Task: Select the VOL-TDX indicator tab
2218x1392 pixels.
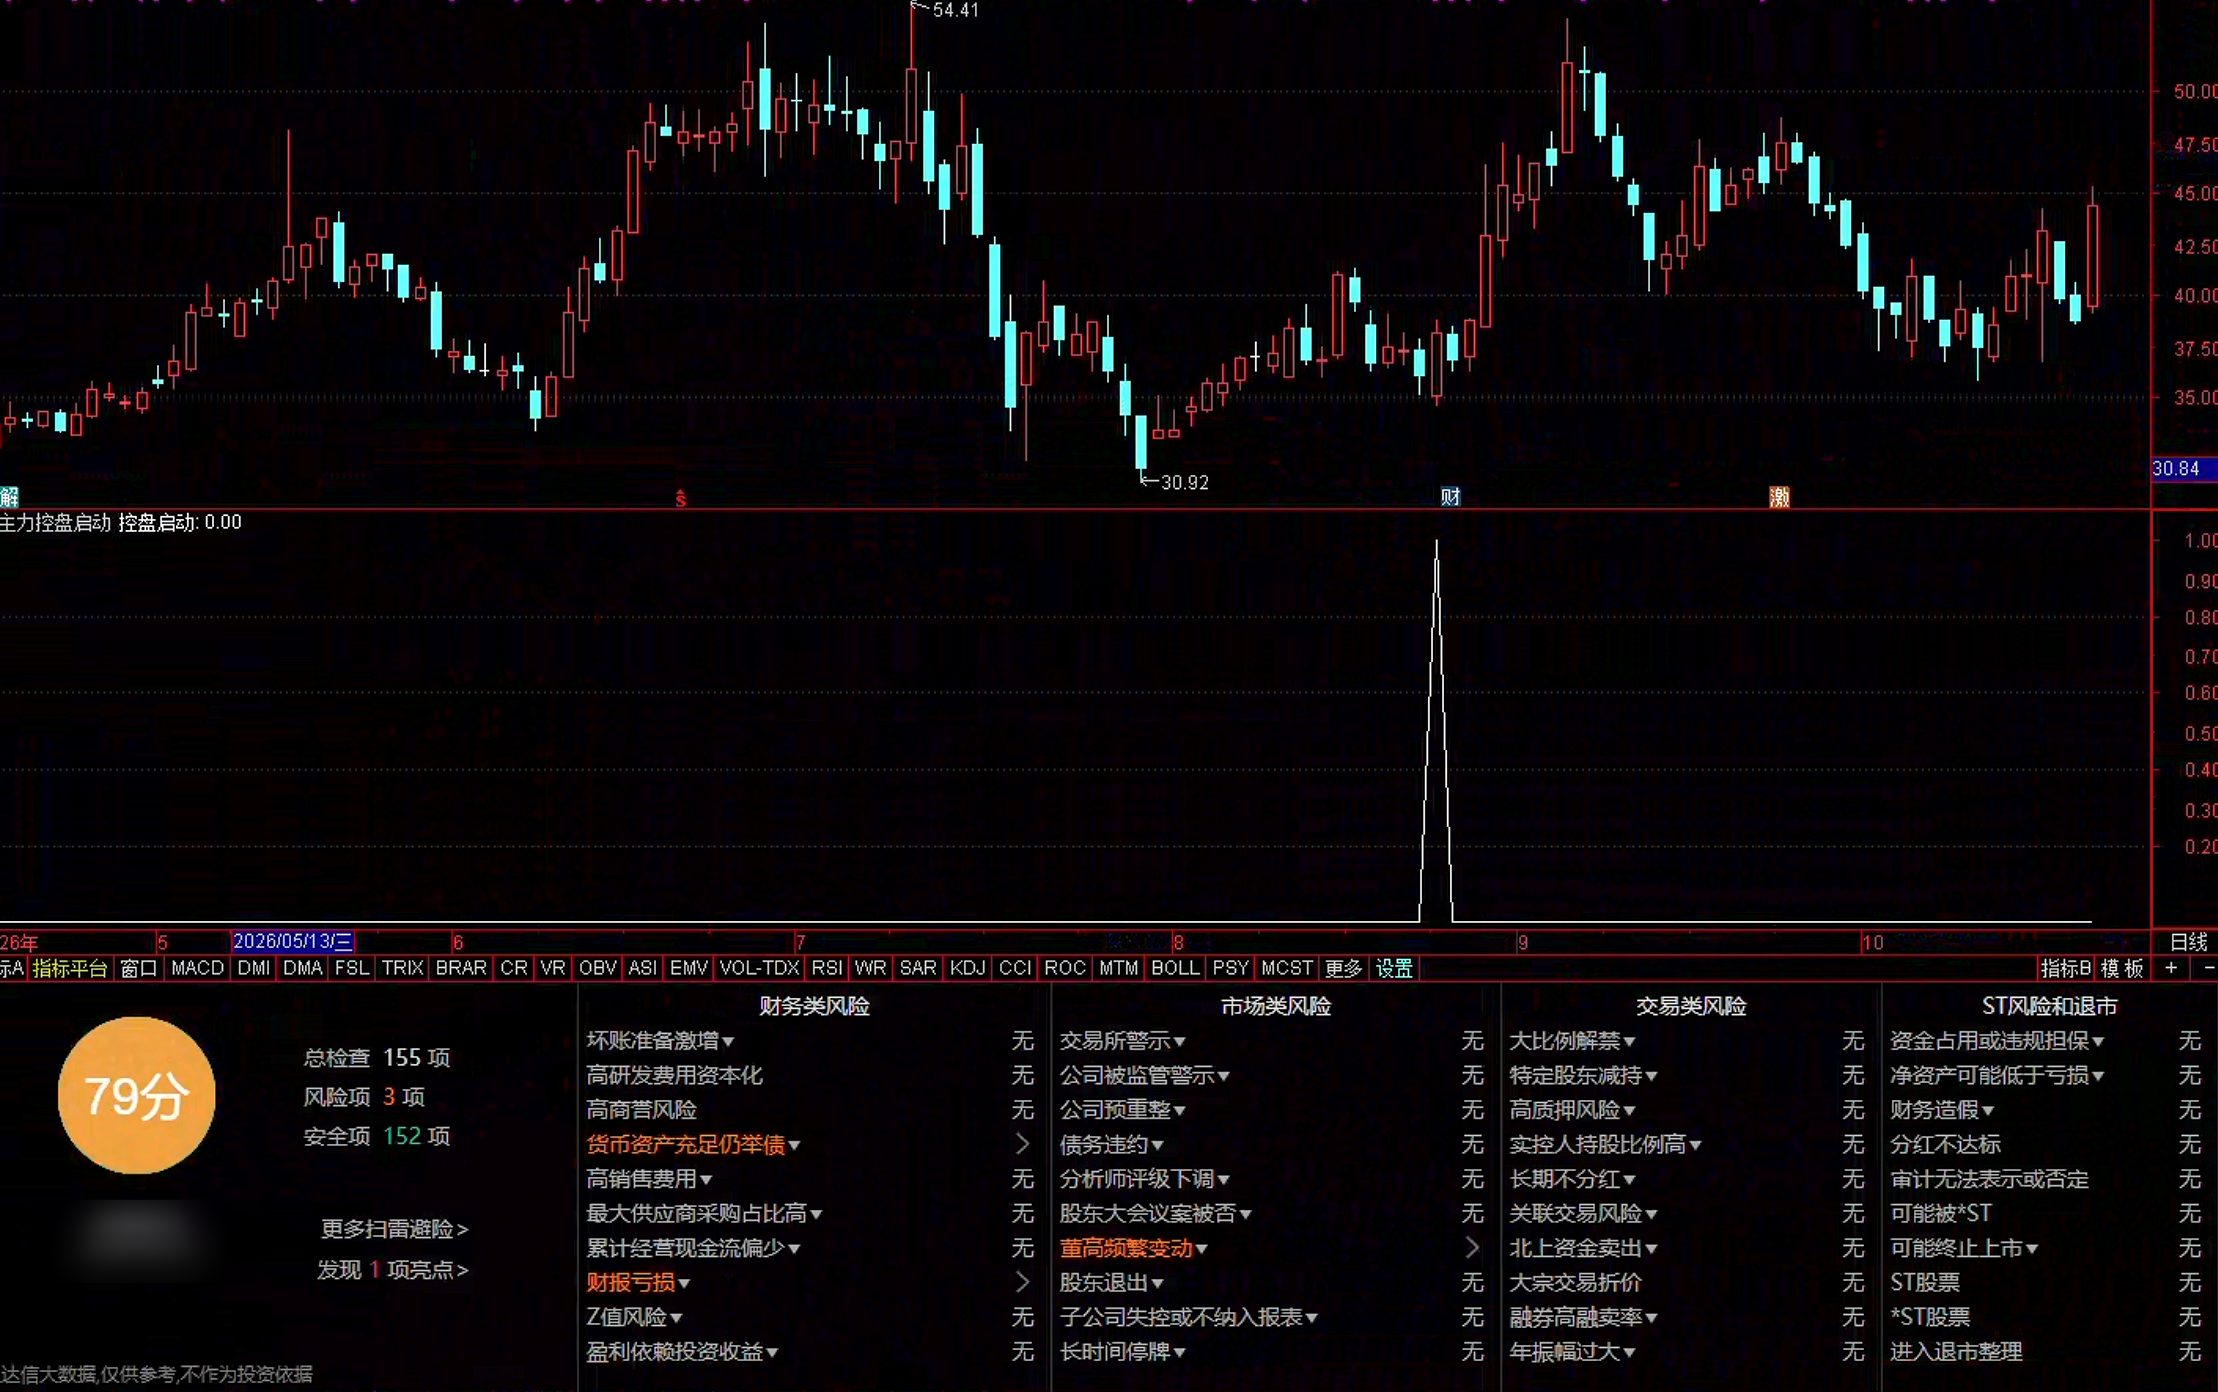Action: coord(759,968)
